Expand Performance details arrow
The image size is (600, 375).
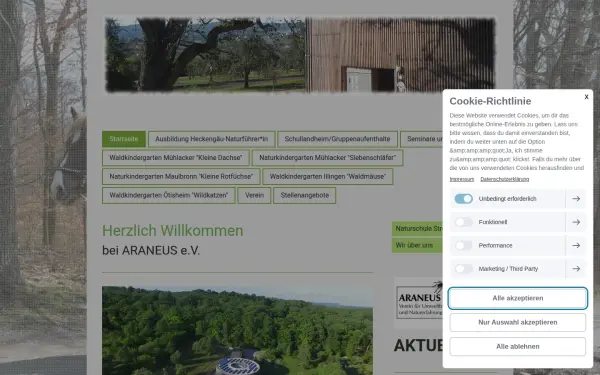pyautogui.click(x=576, y=245)
